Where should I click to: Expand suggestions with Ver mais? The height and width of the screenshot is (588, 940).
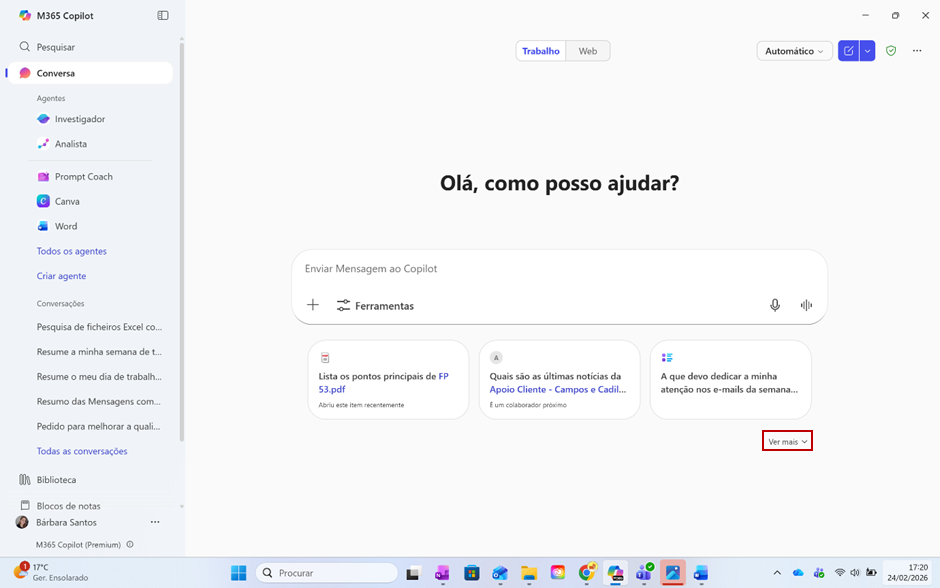coord(787,441)
